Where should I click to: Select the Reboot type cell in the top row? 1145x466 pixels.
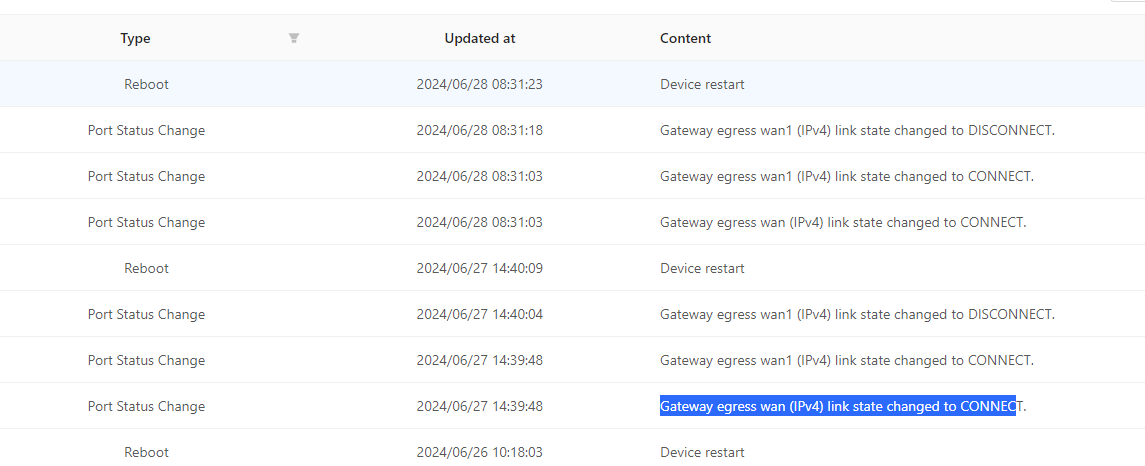tap(146, 84)
